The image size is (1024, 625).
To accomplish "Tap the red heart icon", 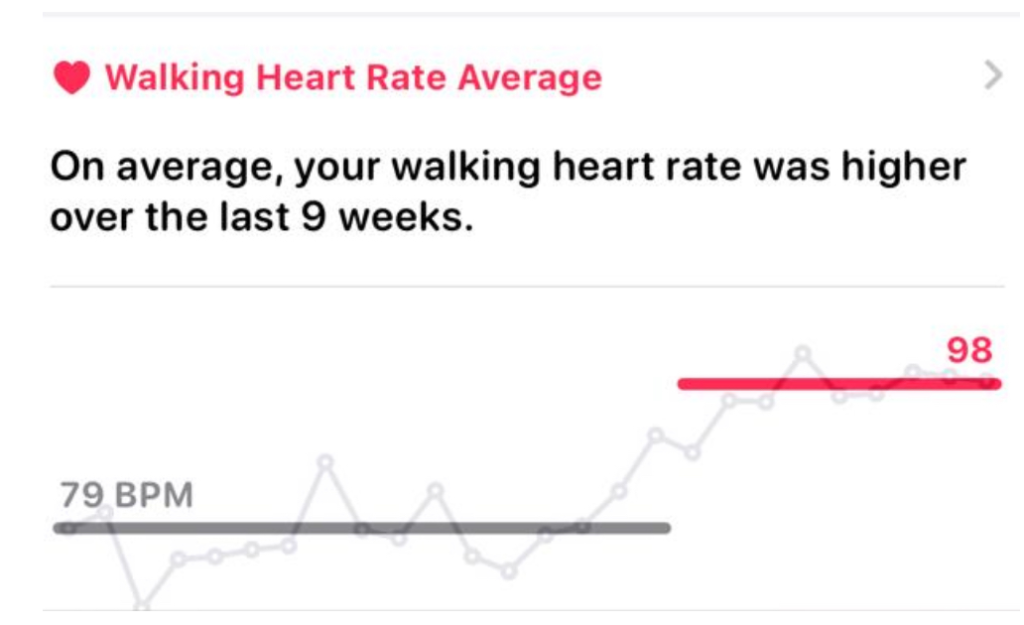I will point(72,77).
